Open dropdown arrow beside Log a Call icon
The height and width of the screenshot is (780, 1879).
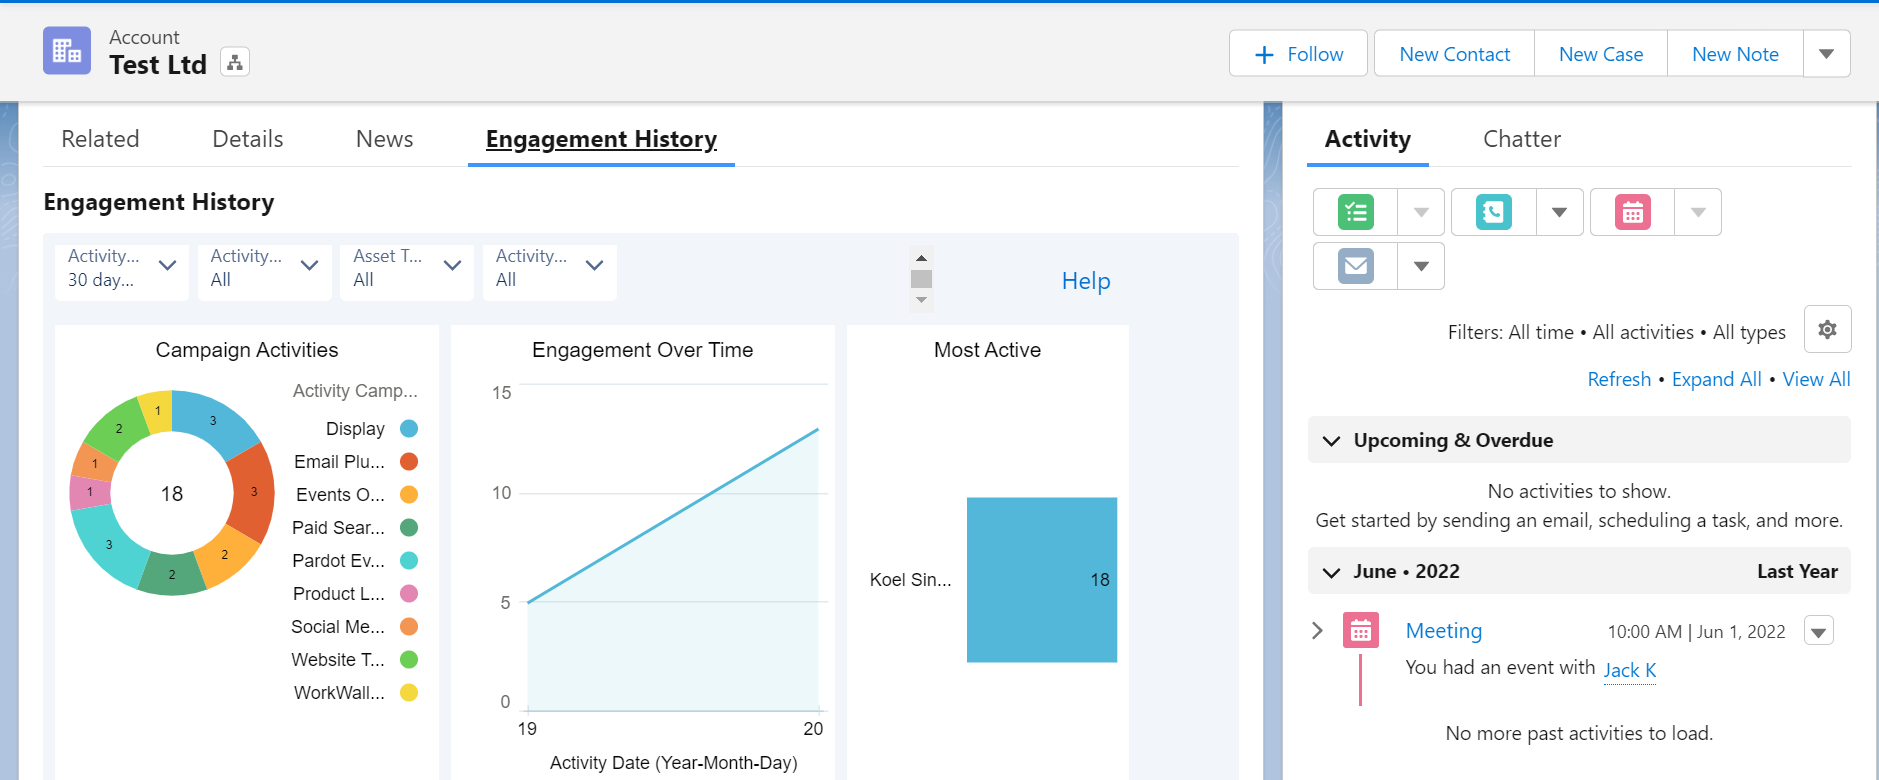point(1559,212)
